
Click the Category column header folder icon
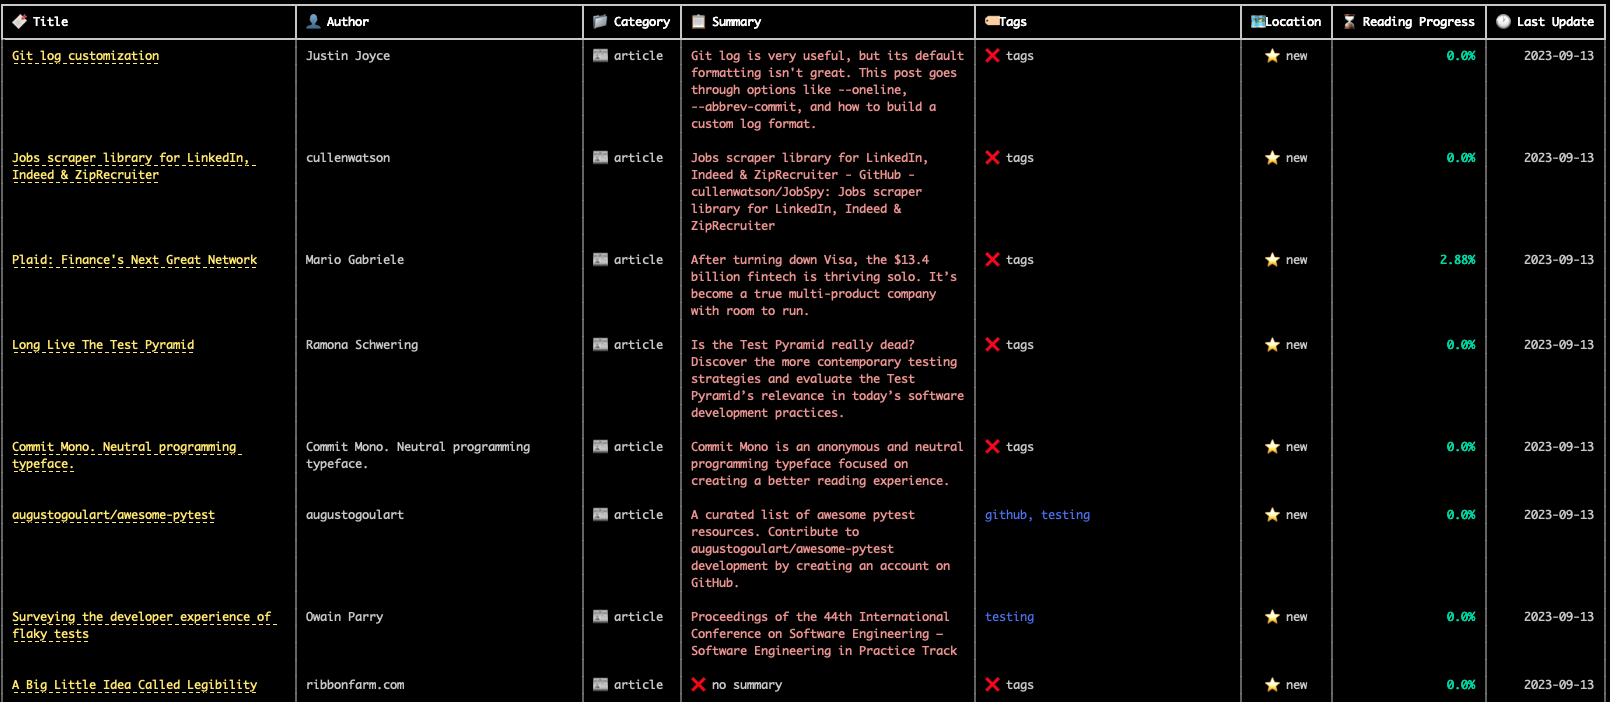coord(600,21)
